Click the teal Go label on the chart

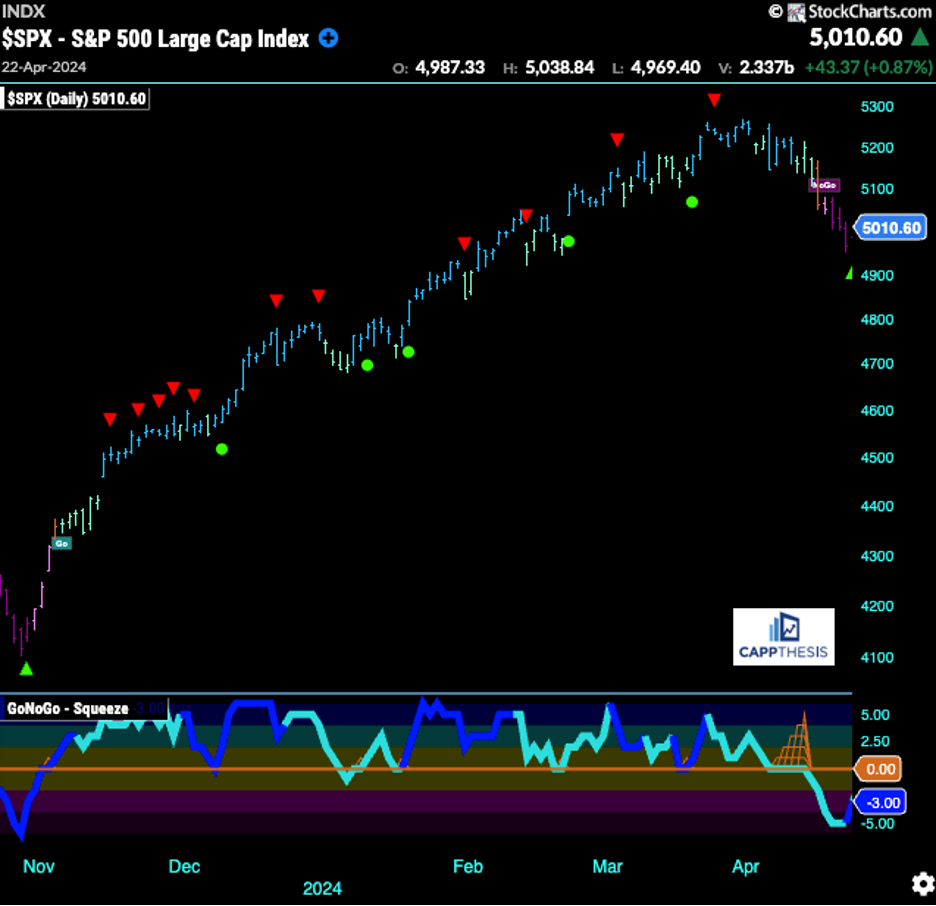61,543
